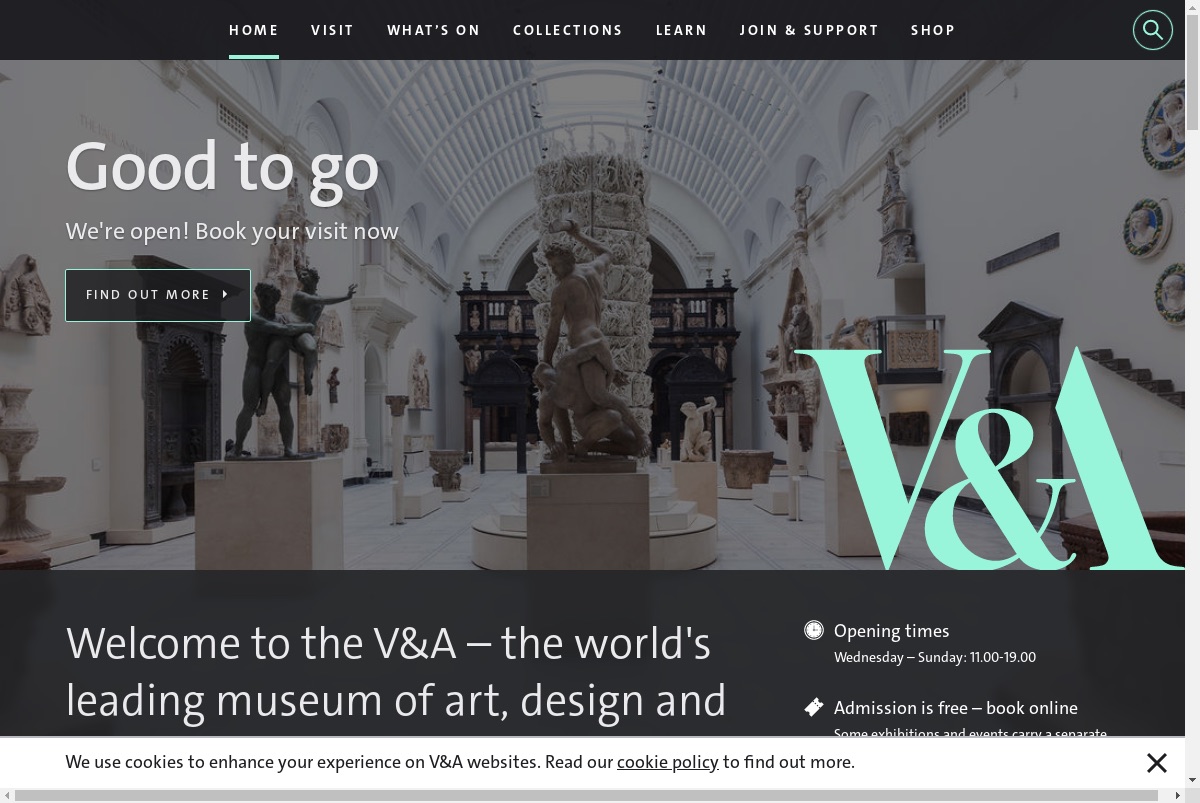1200x803 pixels.
Task: Open Join & Support menu
Action: click(809, 30)
